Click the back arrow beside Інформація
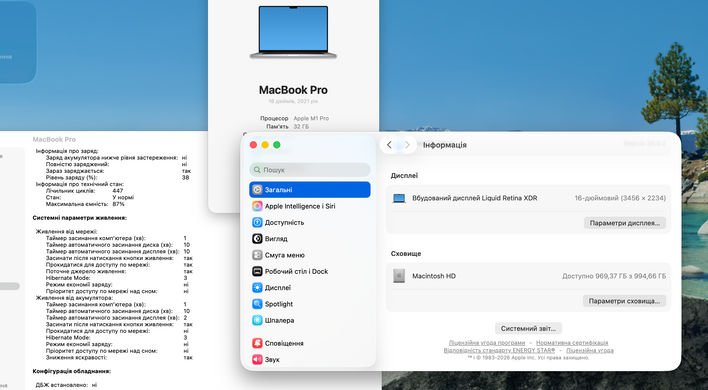 pos(389,145)
